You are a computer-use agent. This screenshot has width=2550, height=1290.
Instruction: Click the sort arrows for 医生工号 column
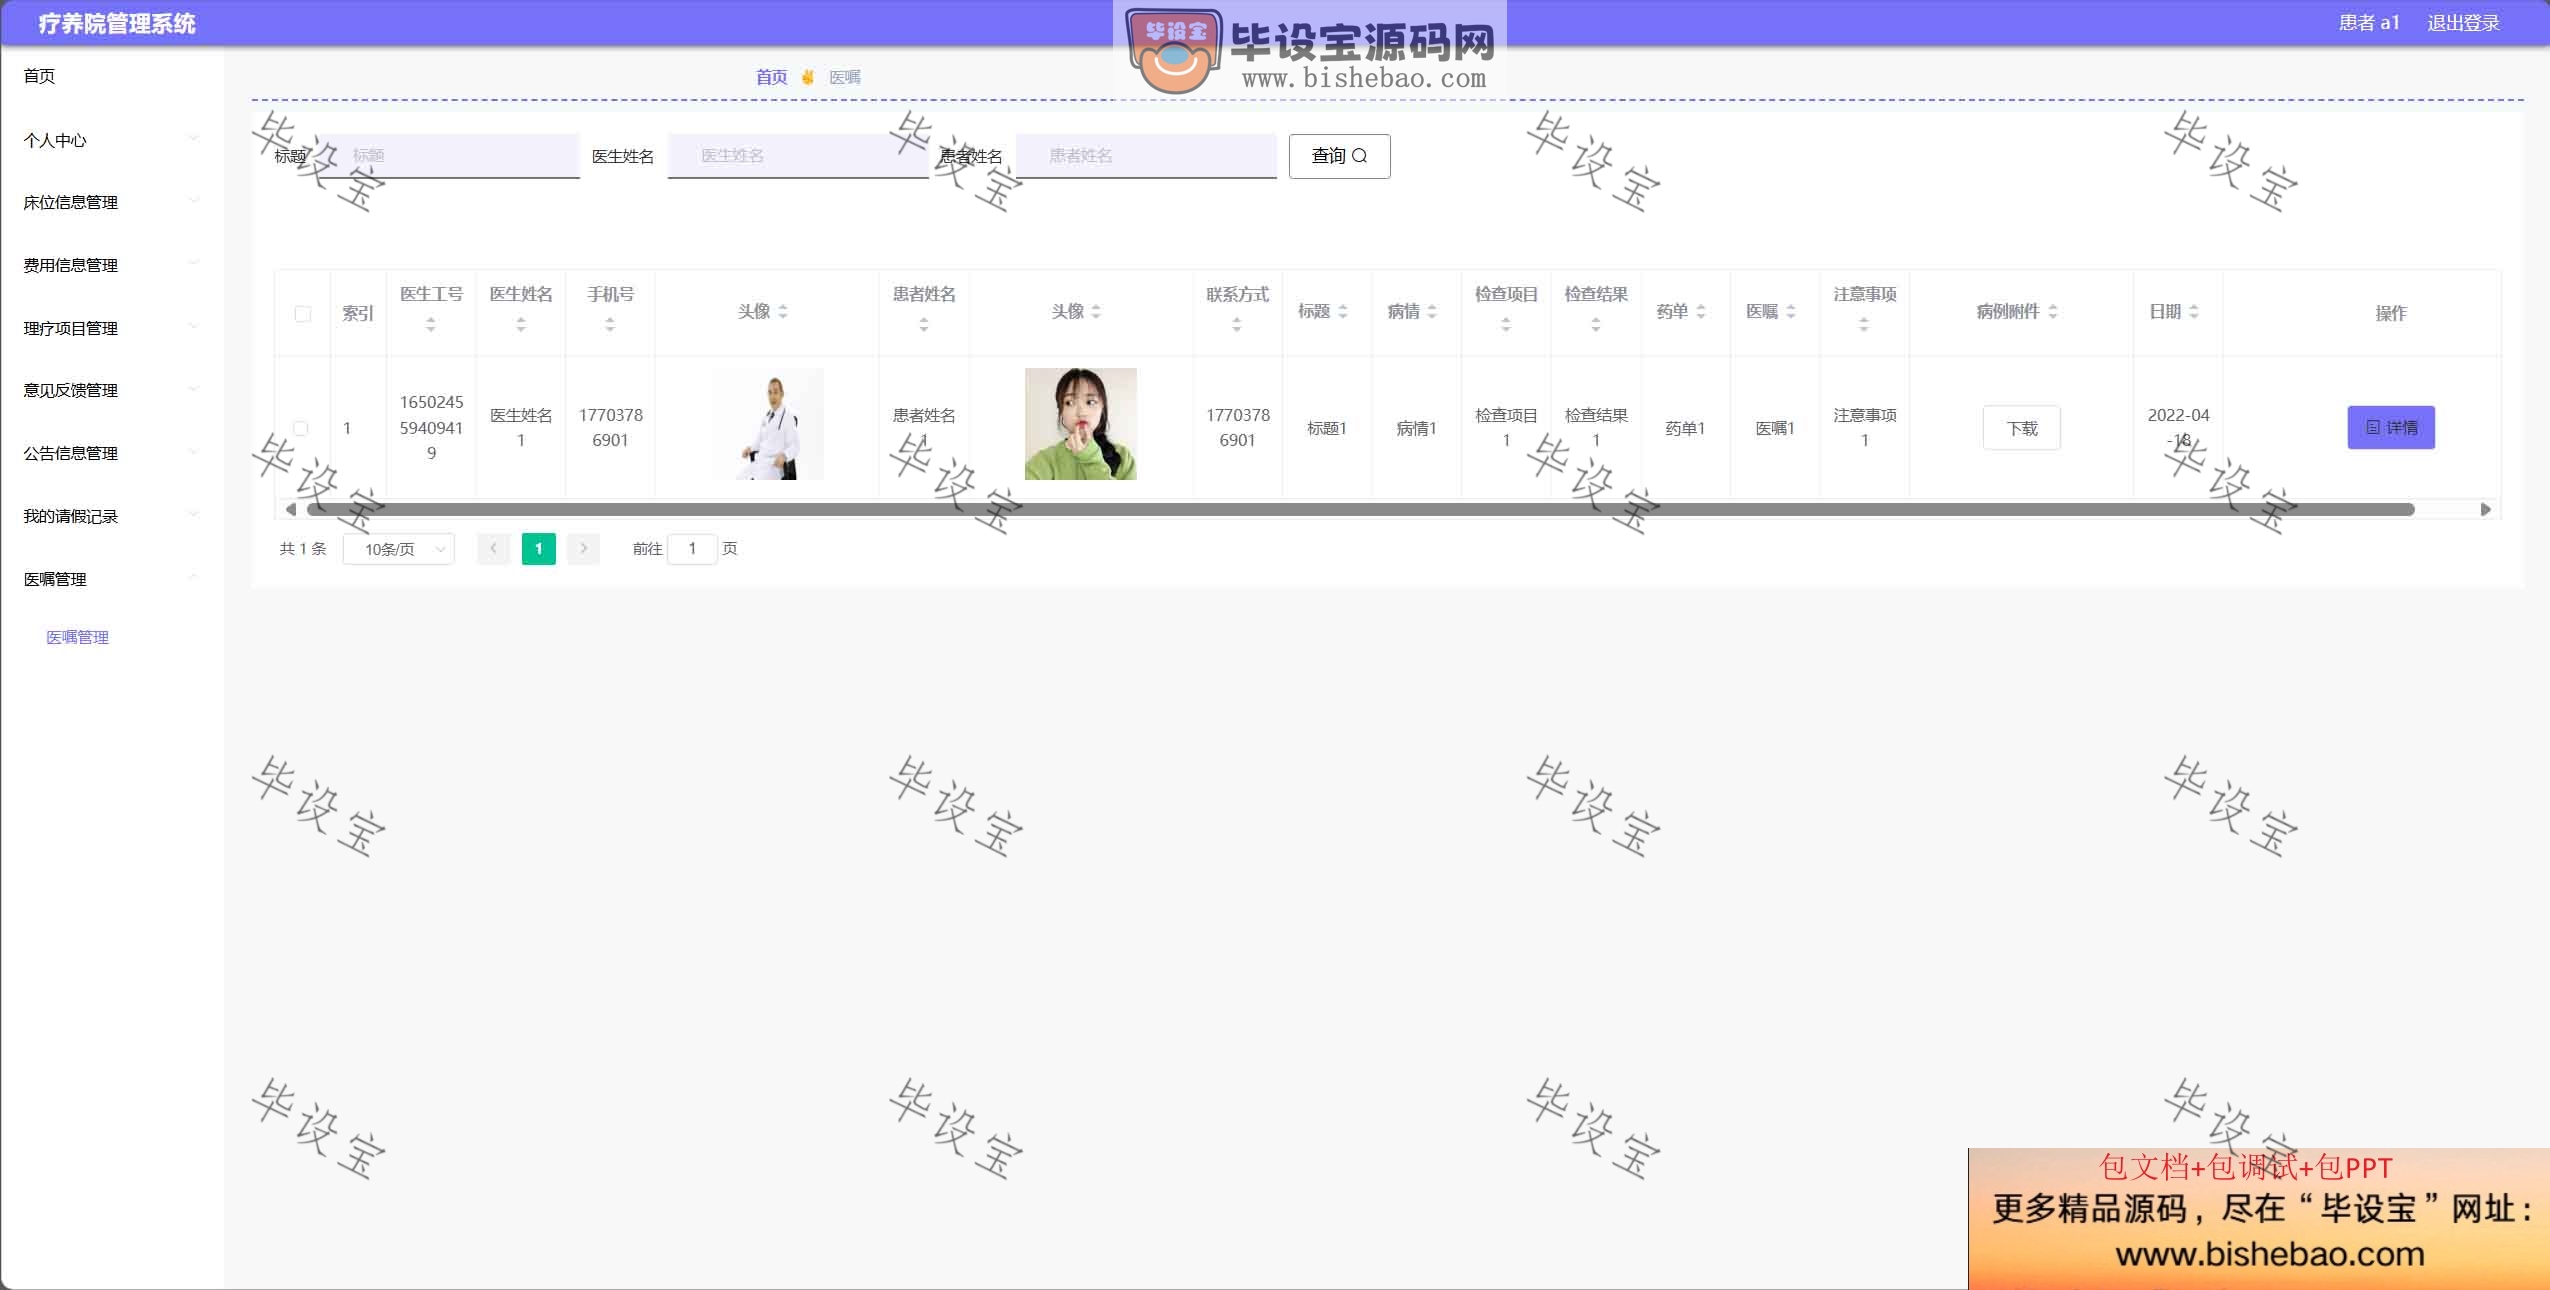point(430,325)
